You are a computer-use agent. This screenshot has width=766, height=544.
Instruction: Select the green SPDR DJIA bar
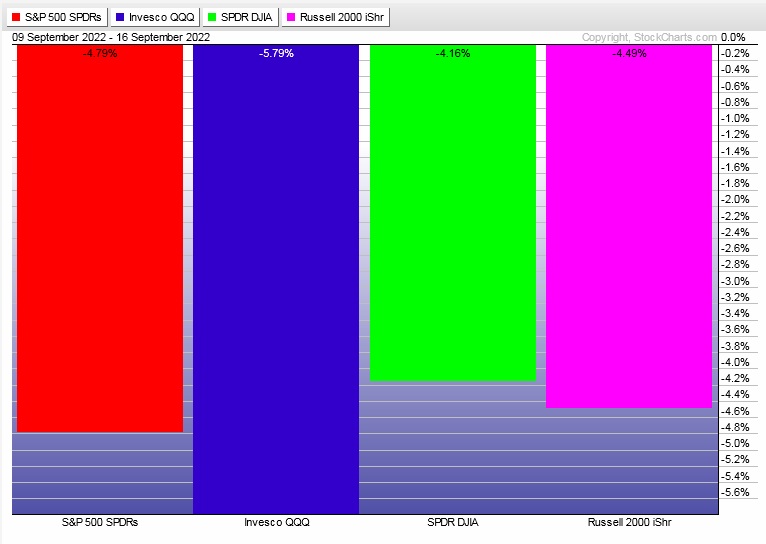tap(453, 212)
